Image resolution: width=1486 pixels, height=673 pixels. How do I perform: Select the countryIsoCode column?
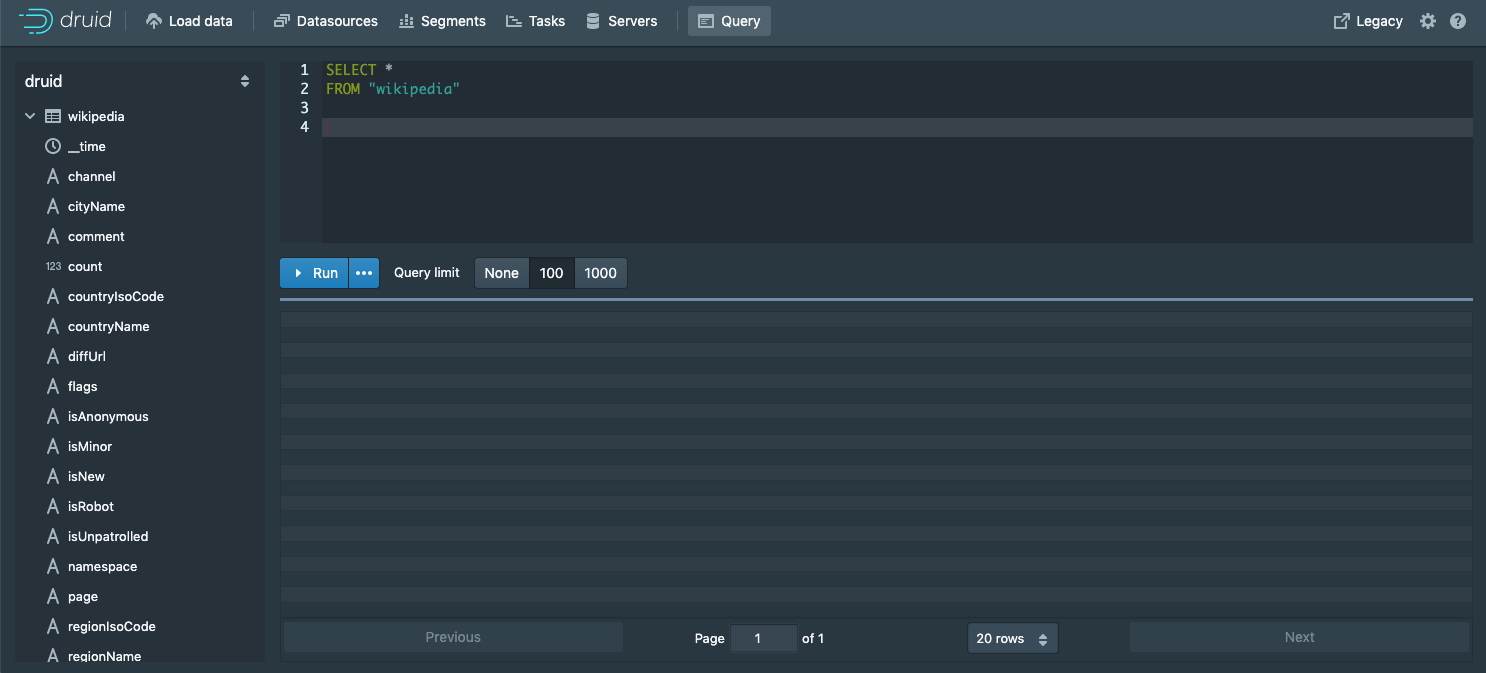116,297
